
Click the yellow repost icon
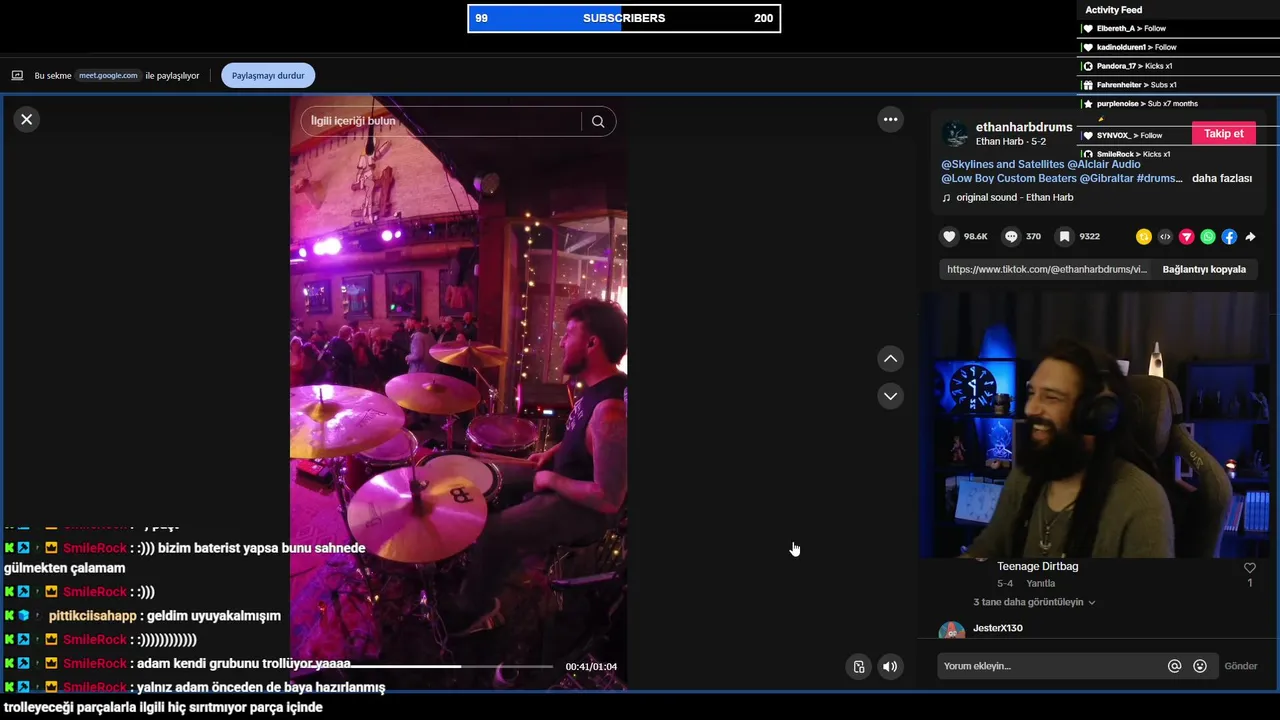[1144, 237]
